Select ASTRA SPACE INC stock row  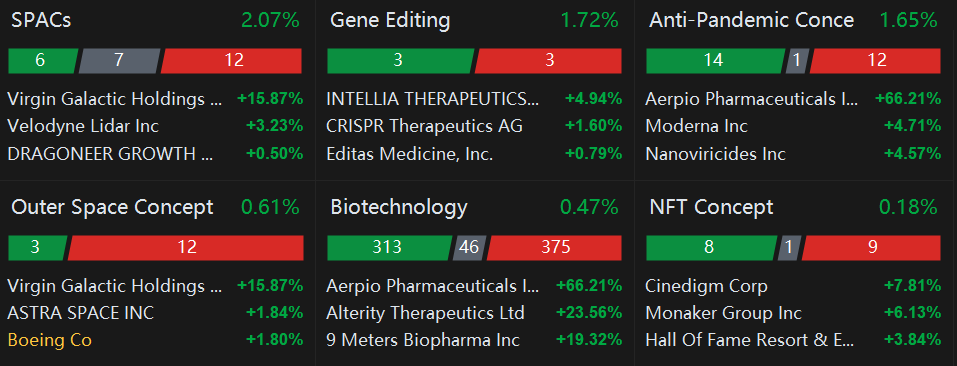click(155, 313)
